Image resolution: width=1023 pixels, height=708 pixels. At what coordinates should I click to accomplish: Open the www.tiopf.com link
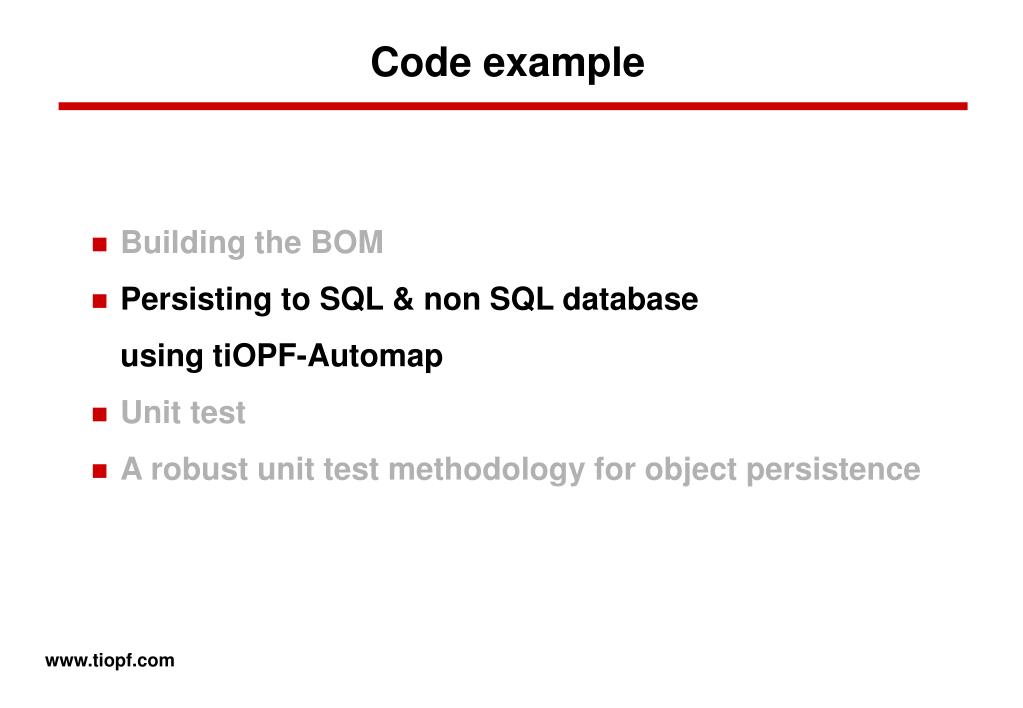point(110,660)
